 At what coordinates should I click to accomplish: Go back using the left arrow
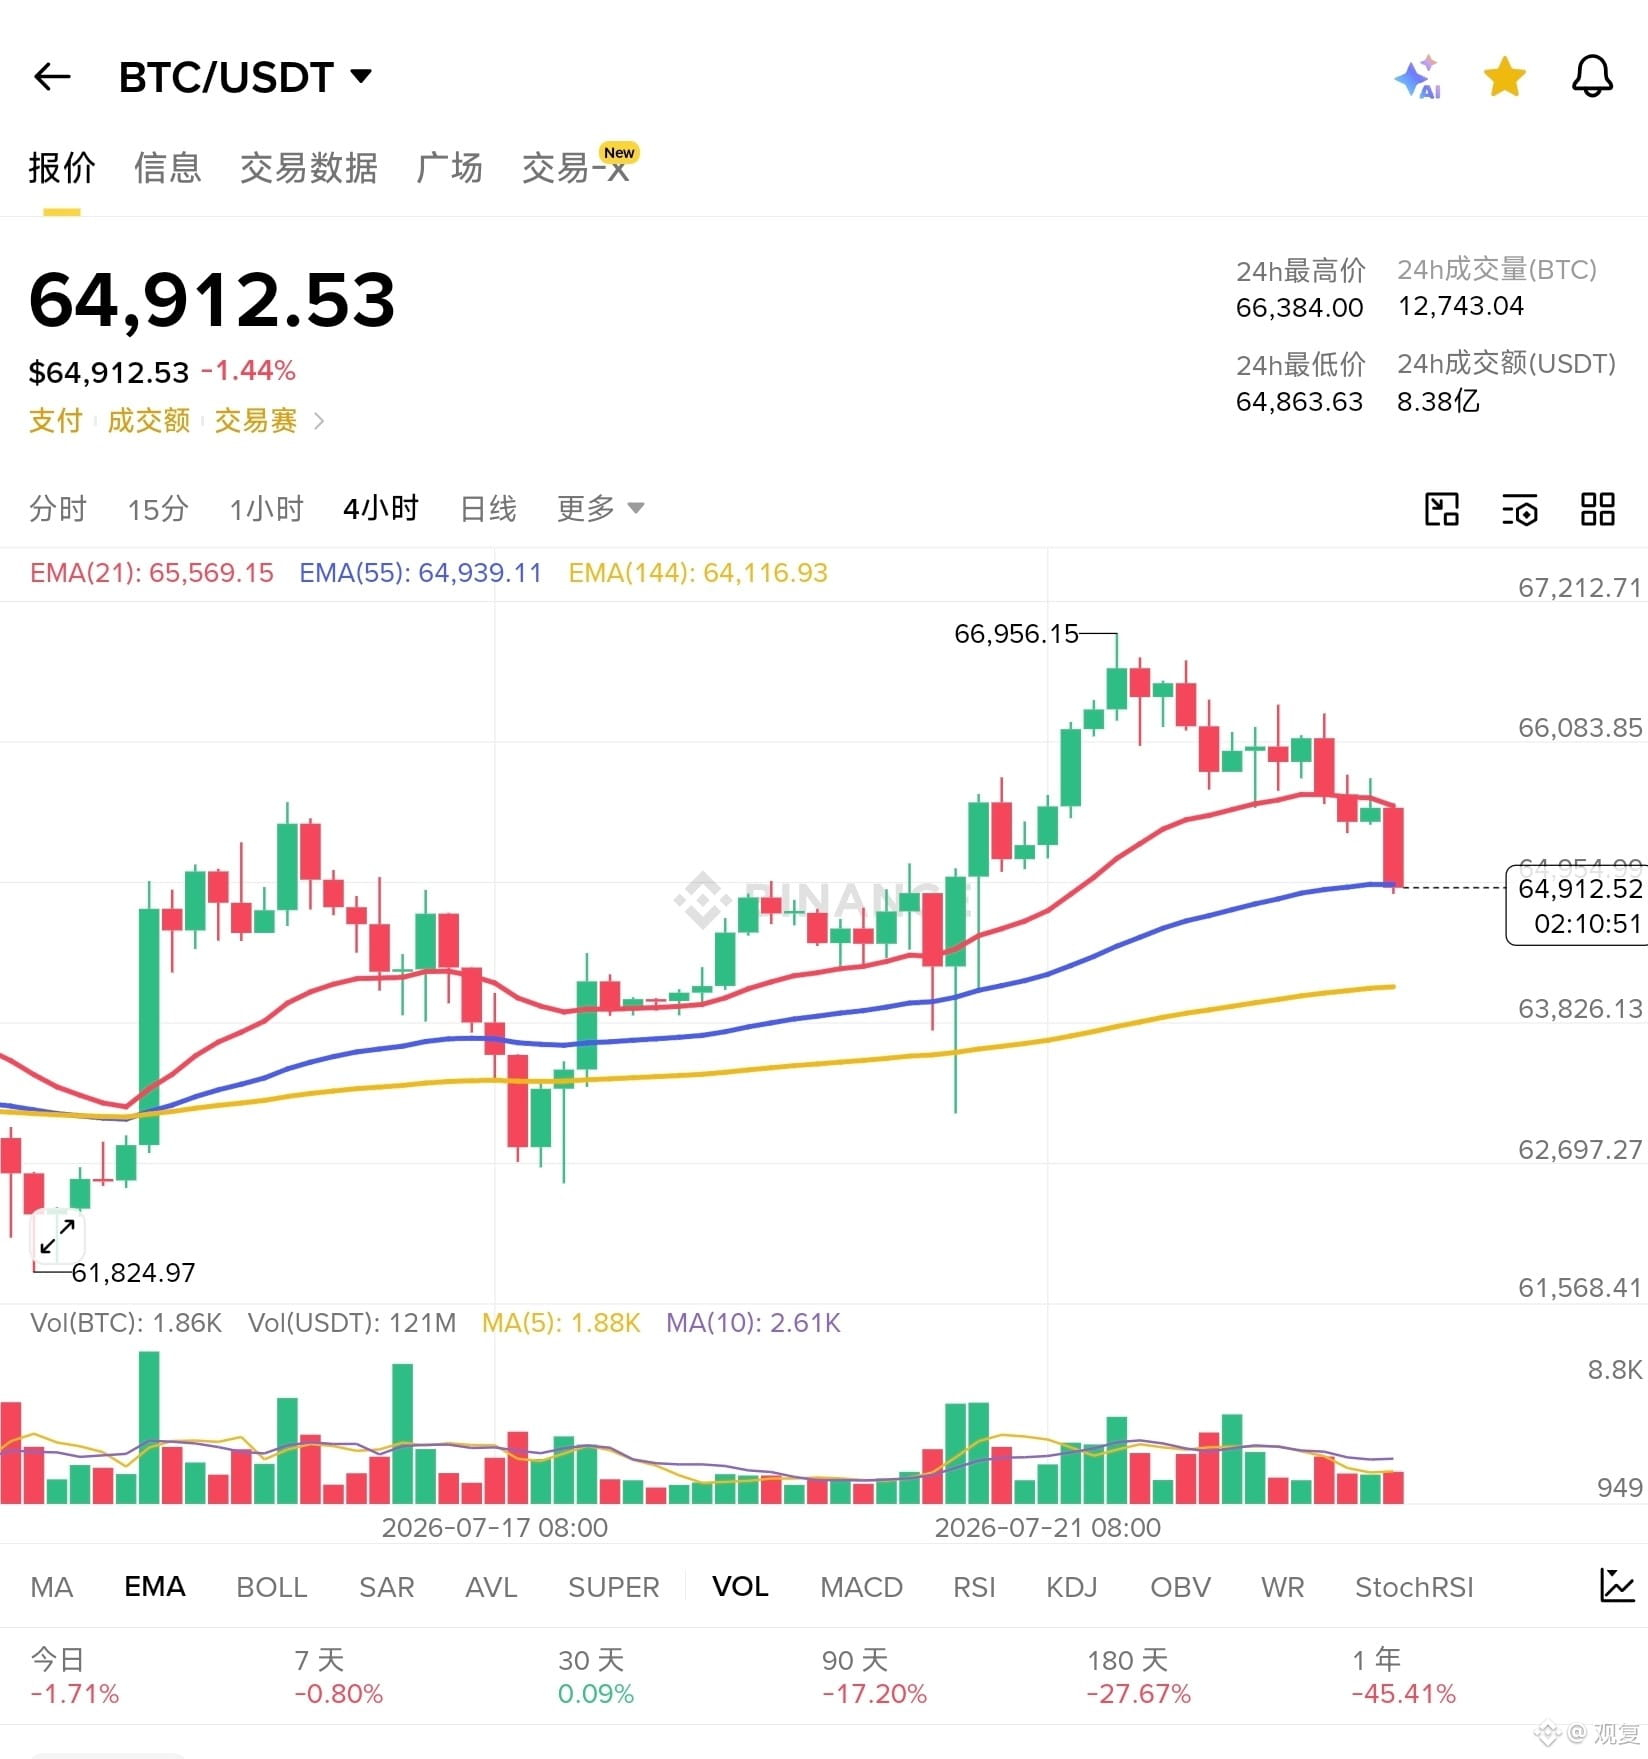(52, 76)
